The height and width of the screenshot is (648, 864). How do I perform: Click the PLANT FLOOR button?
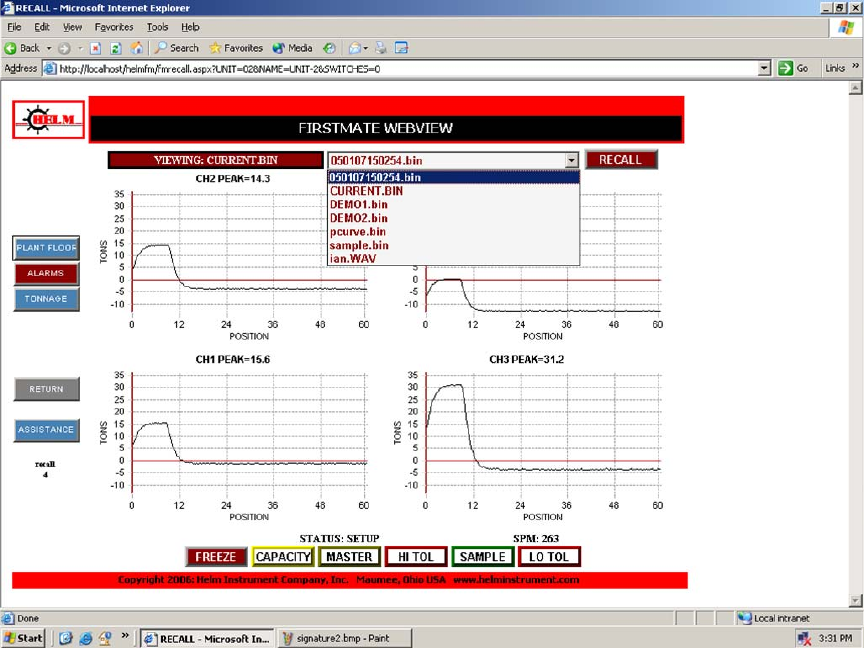tap(46, 248)
